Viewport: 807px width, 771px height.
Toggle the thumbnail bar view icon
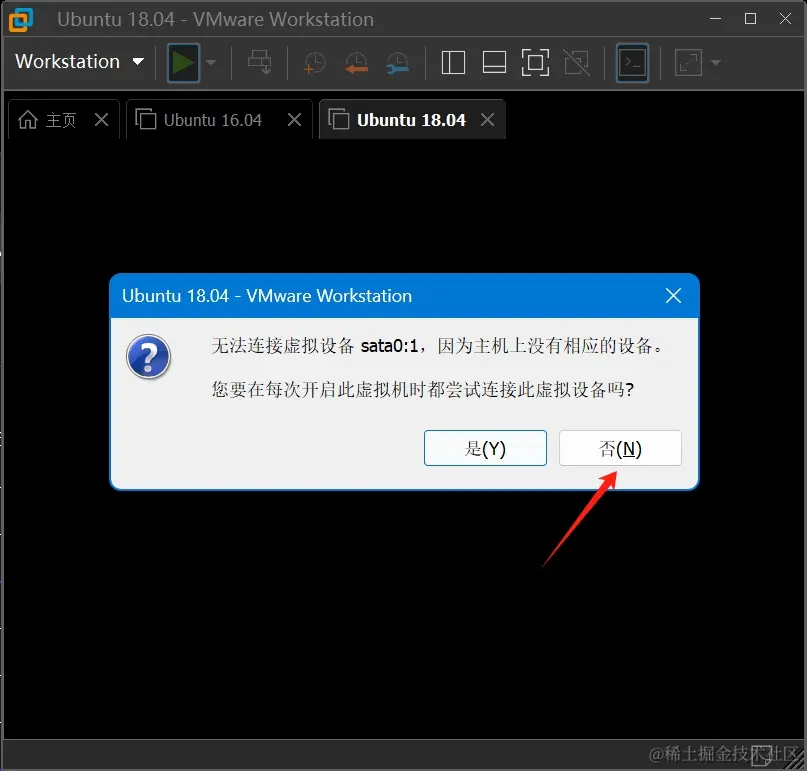494,63
